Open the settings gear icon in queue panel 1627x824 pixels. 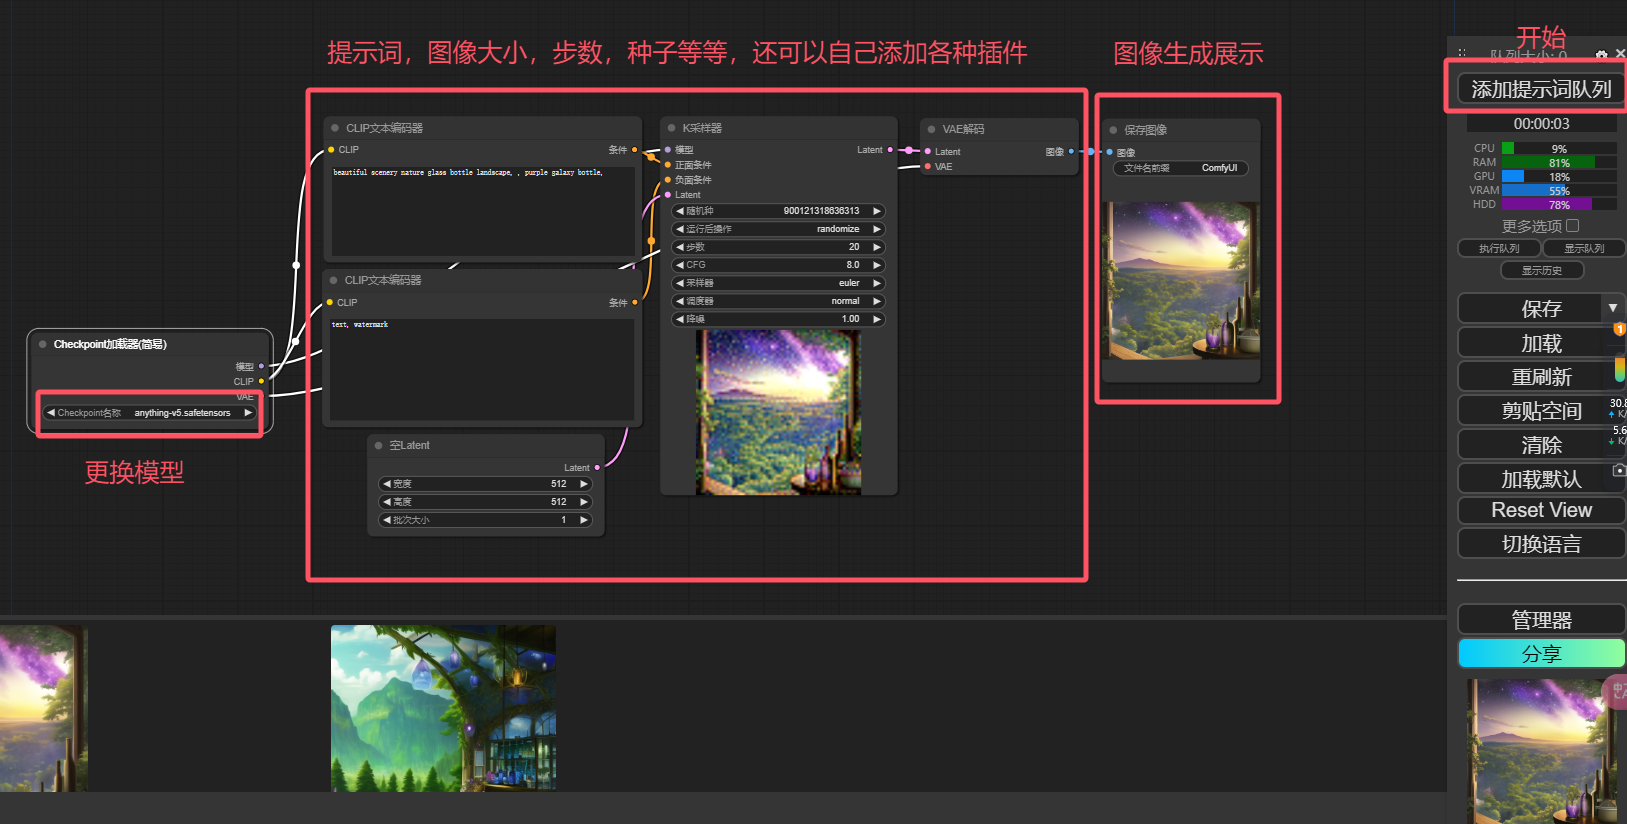coord(1602,54)
